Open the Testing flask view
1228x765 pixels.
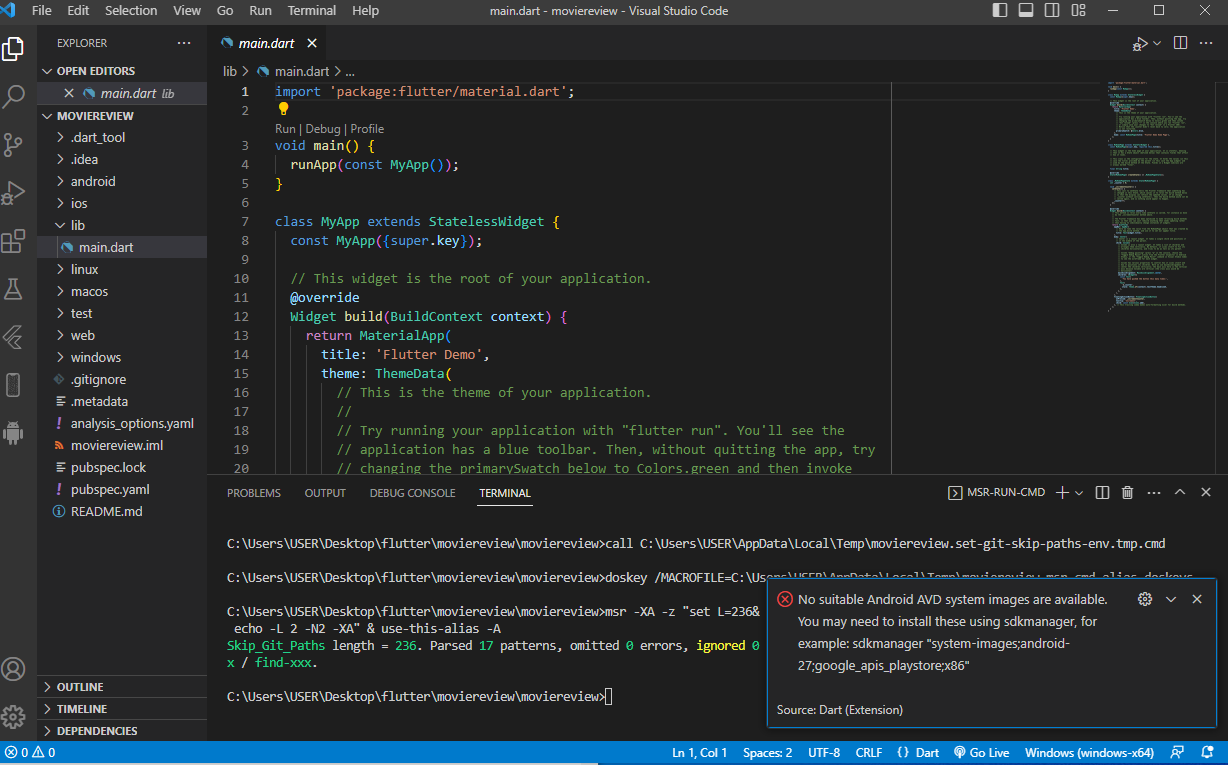[x=13, y=289]
